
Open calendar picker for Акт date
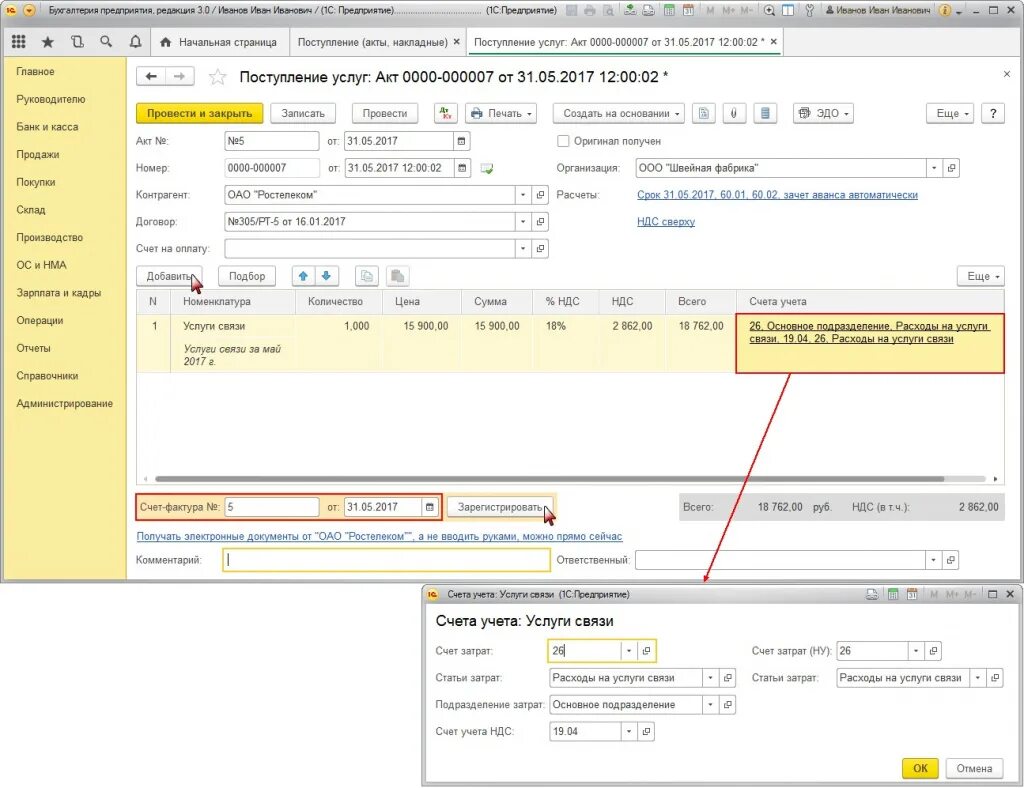462,141
